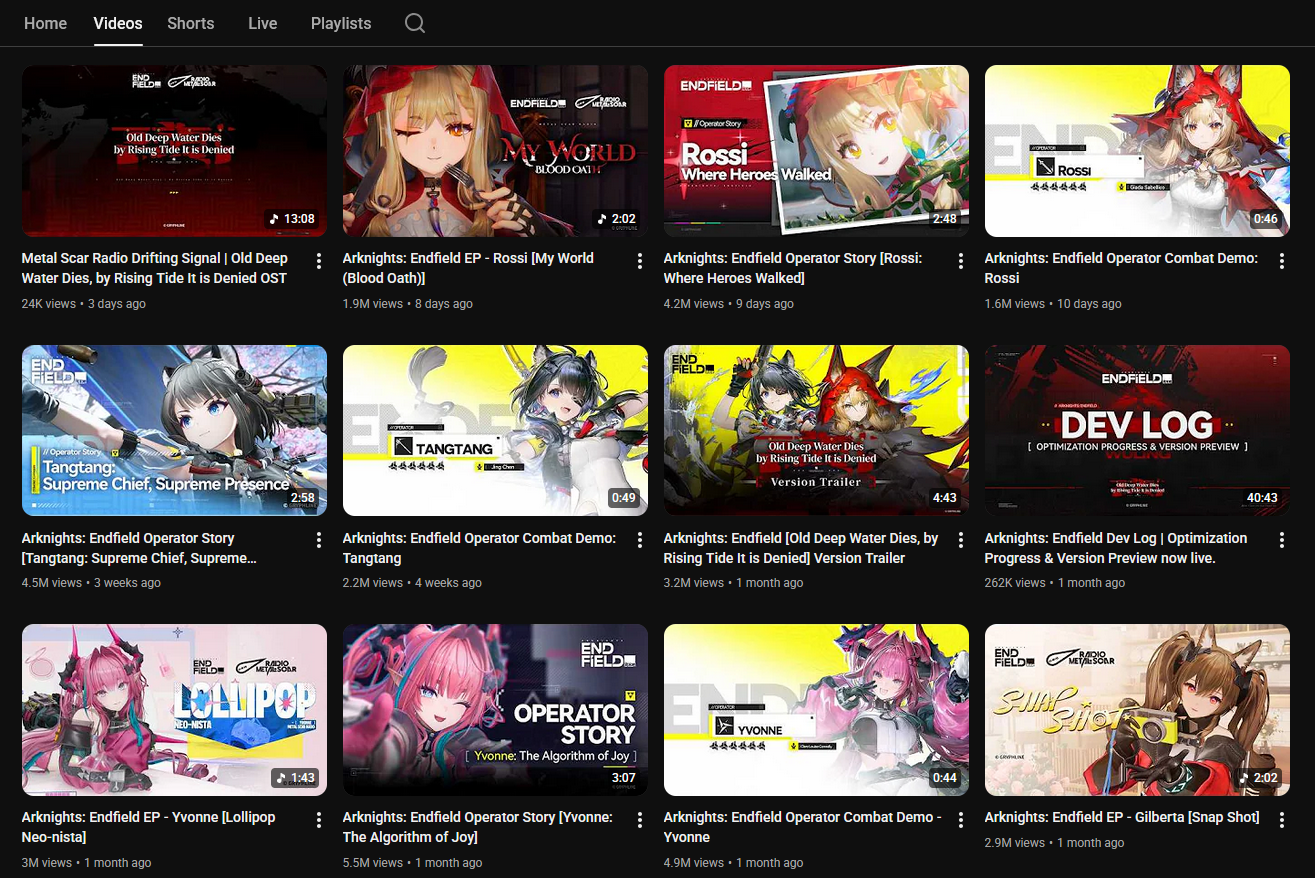Open the 0:49 Tangtang operator thumbnail
This screenshot has width=1315, height=878.
coord(495,430)
